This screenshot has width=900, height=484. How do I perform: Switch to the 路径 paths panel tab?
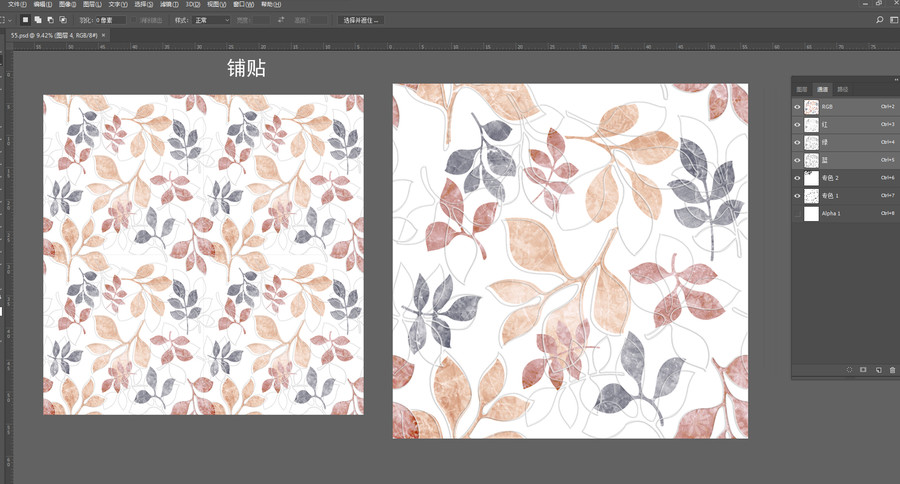tap(843, 89)
